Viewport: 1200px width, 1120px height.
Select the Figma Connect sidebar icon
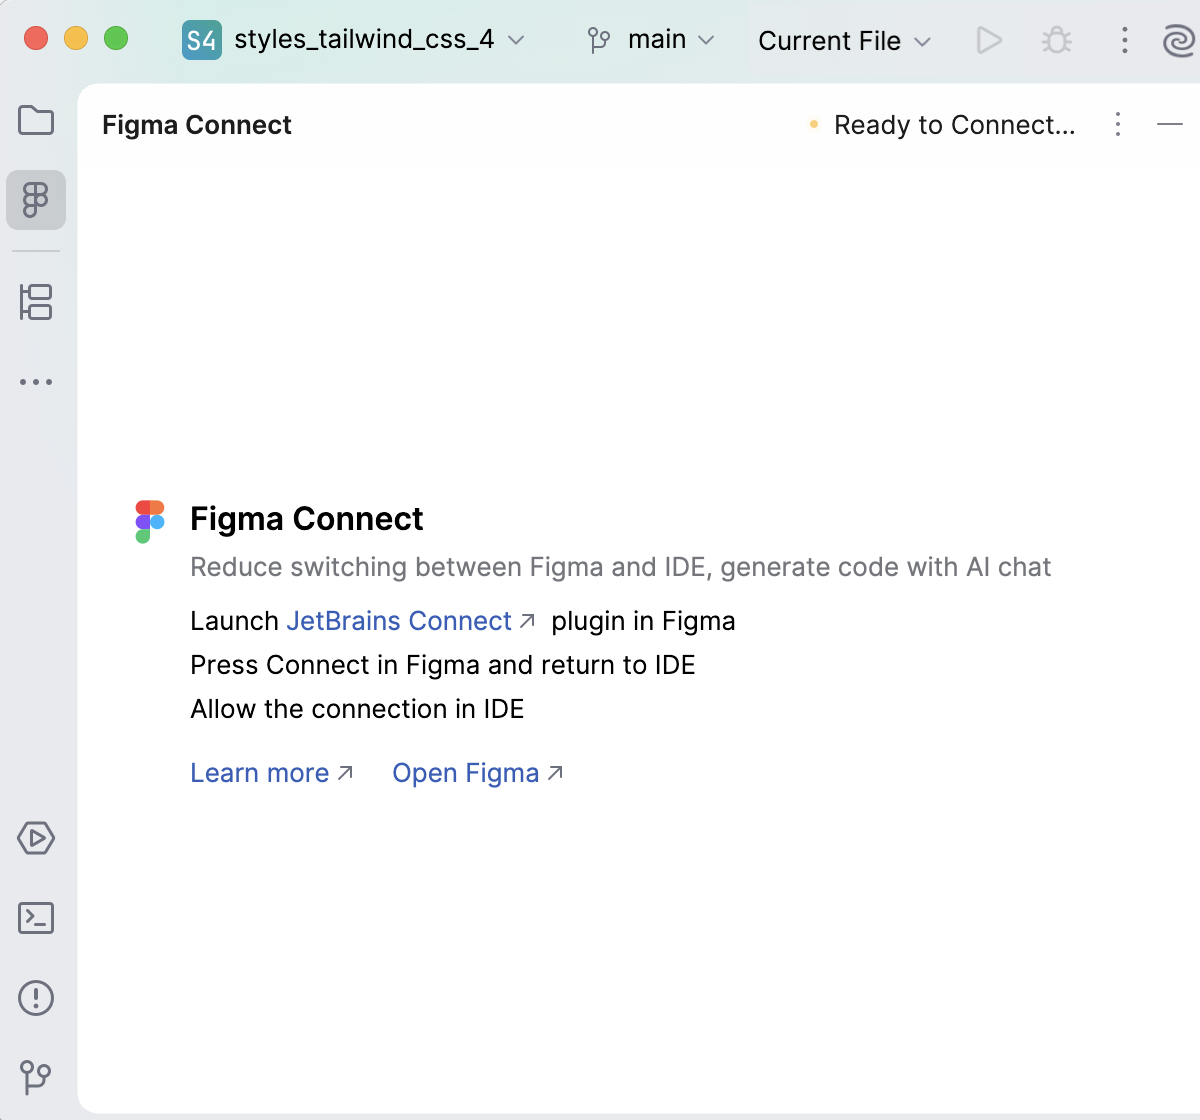click(36, 200)
